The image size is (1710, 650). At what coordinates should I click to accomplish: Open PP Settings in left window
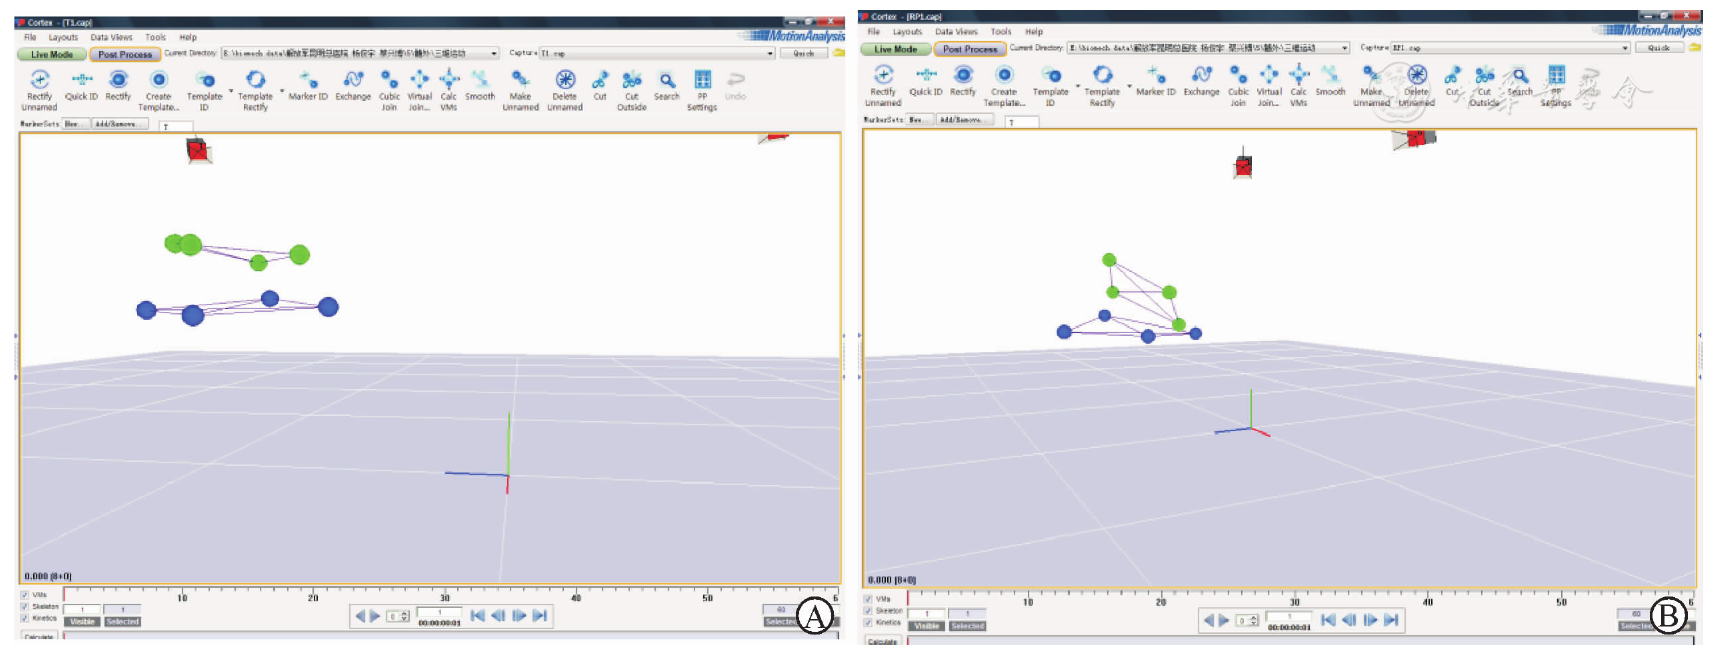pos(702,81)
